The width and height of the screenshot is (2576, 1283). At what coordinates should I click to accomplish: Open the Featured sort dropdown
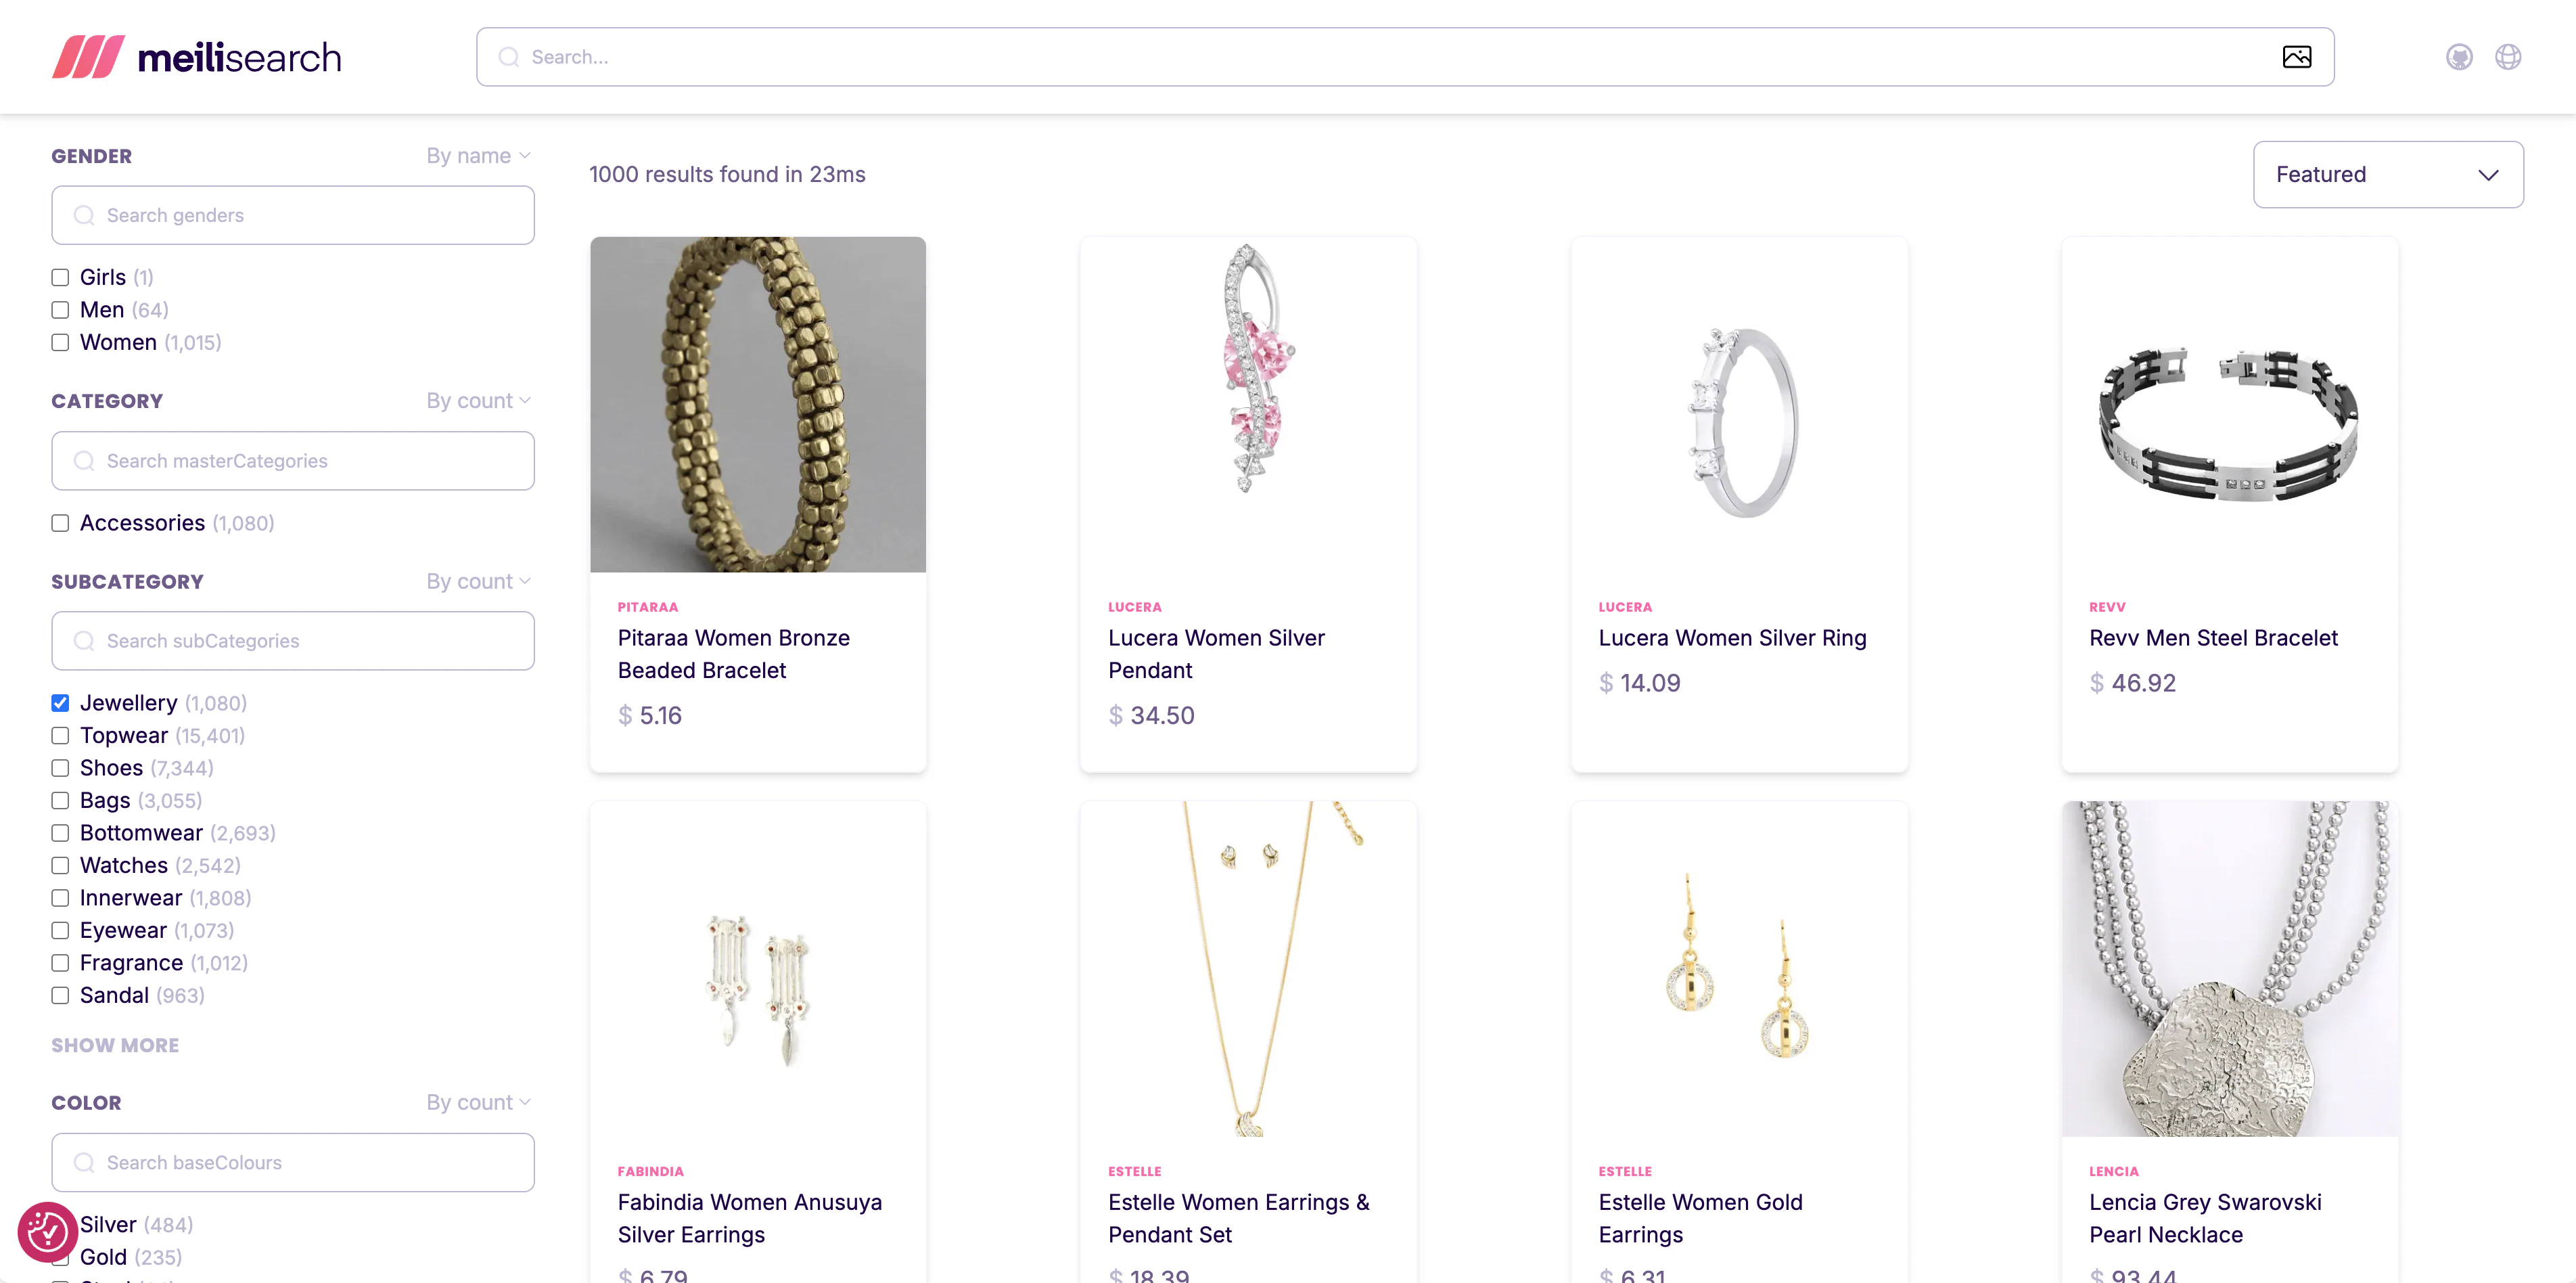(x=2388, y=174)
